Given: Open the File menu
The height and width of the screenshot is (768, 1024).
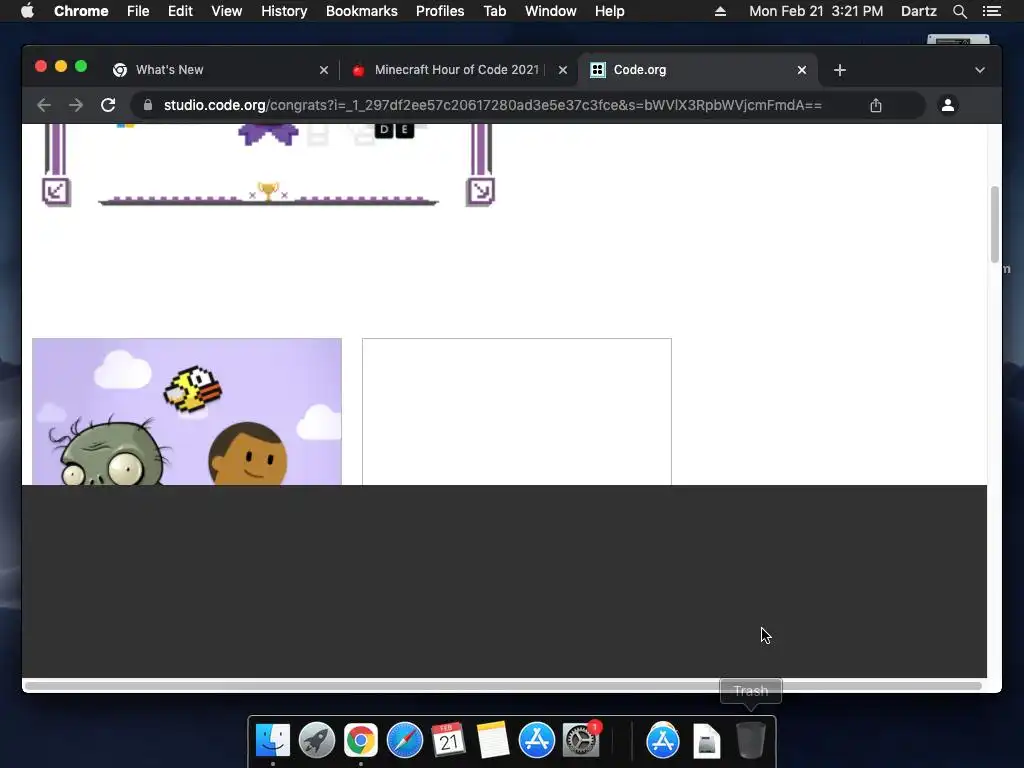Looking at the screenshot, I should pyautogui.click(x=138, y=11).
